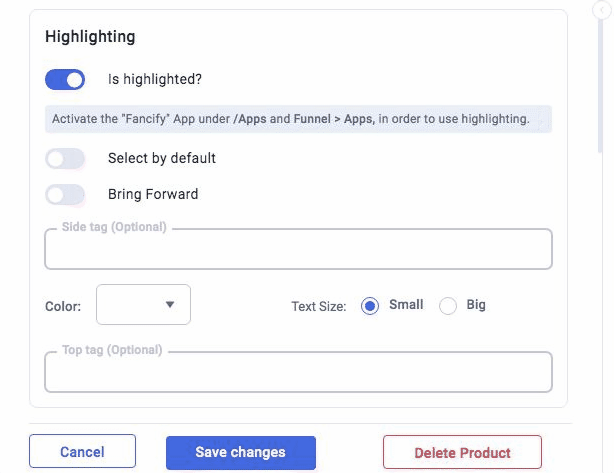Click the "Select by default" label text
Screen dimensions: 614x473
(x=162, y=158)
